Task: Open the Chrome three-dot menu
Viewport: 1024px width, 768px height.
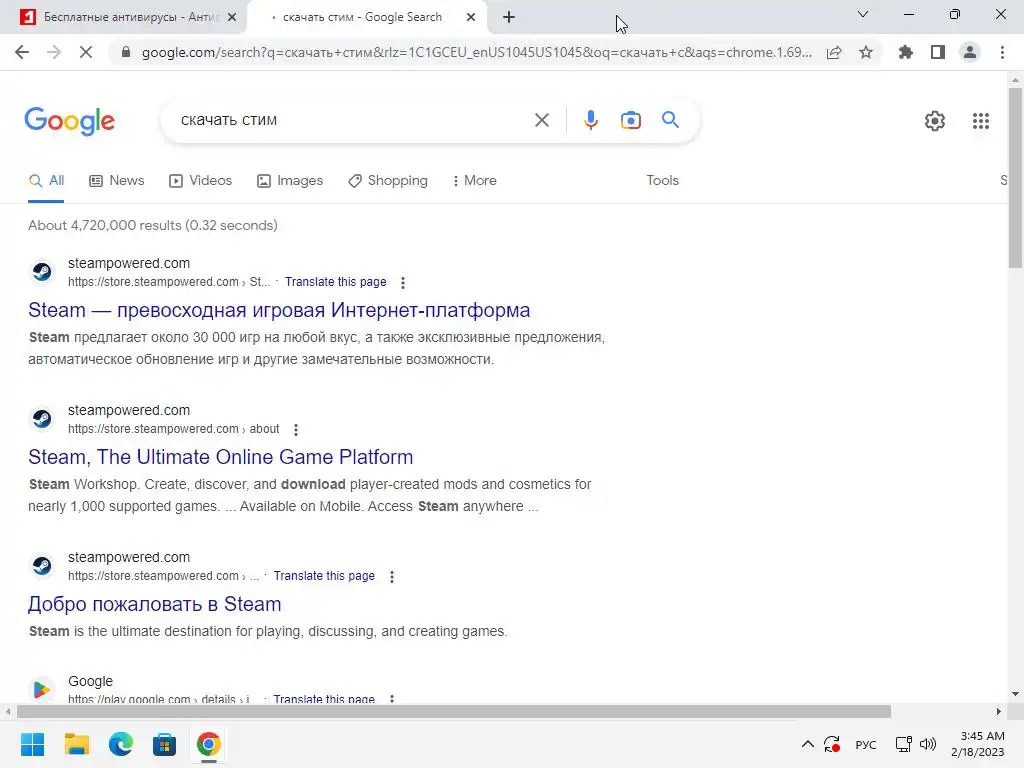Action: point(1002,52)
